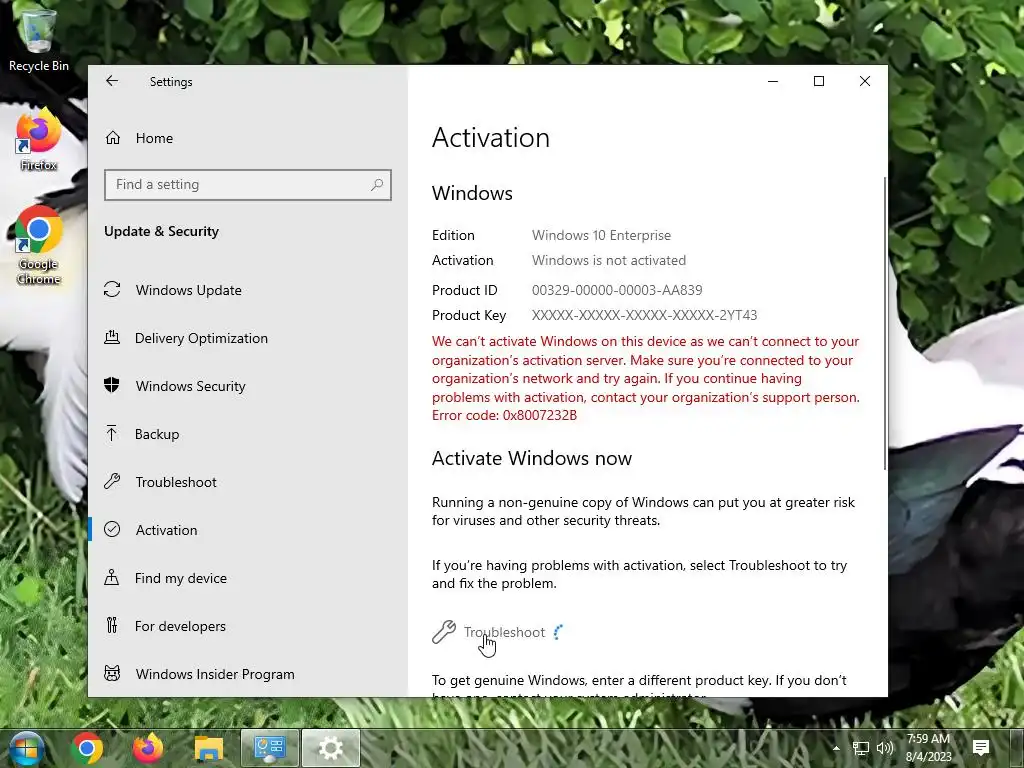Screen dimensions: 1024x768
Task: Select the Activation checkmark-circle icon
Action: 112,529
